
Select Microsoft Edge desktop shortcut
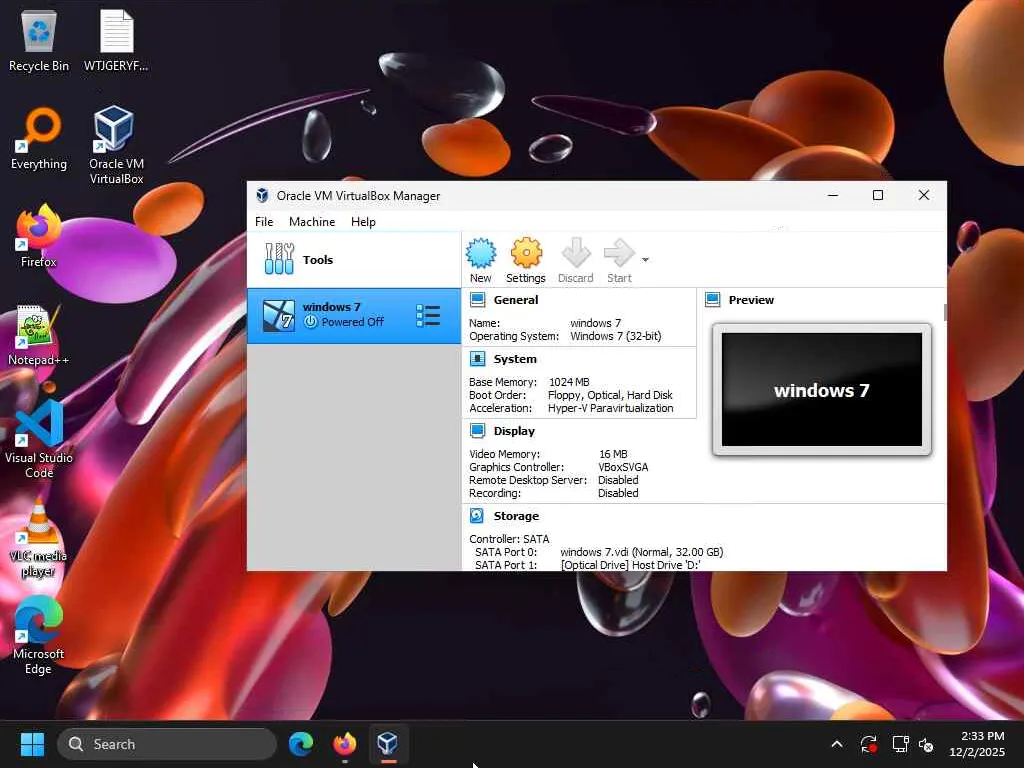[x=39, y=635]
